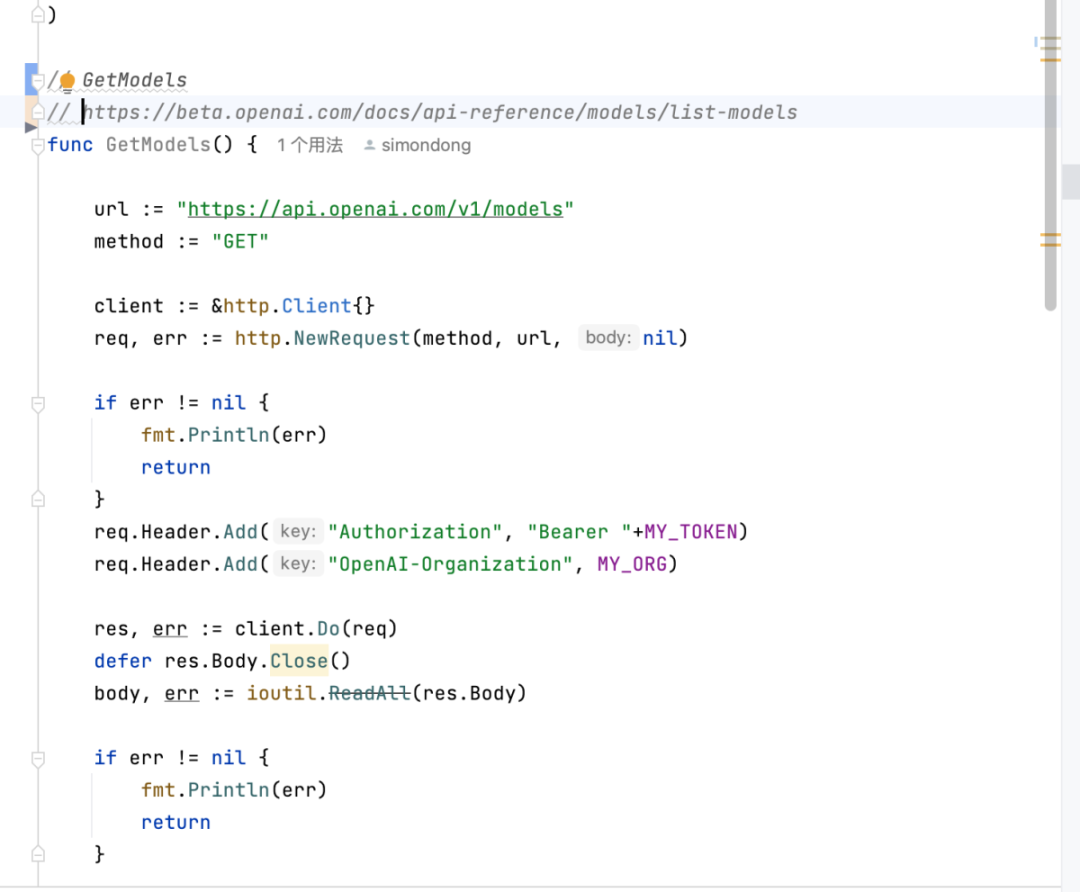Click the deprecated ReadAll function call

point(369,693)
